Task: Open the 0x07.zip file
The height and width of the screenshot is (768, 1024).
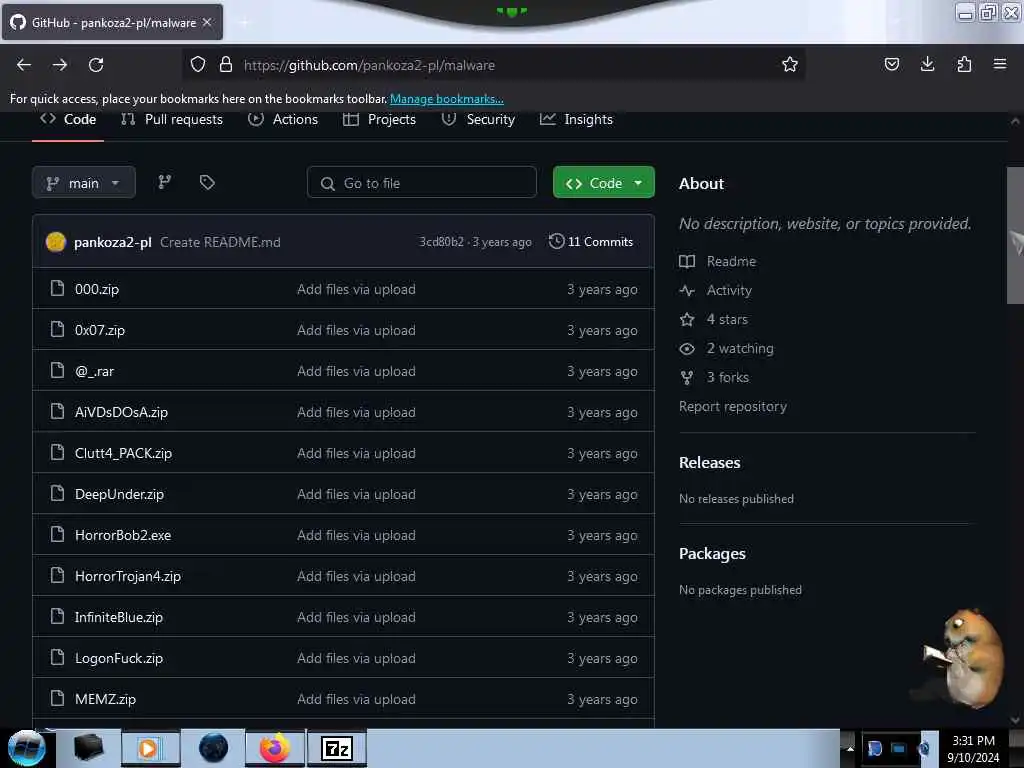Action: [x=100, y=330]
